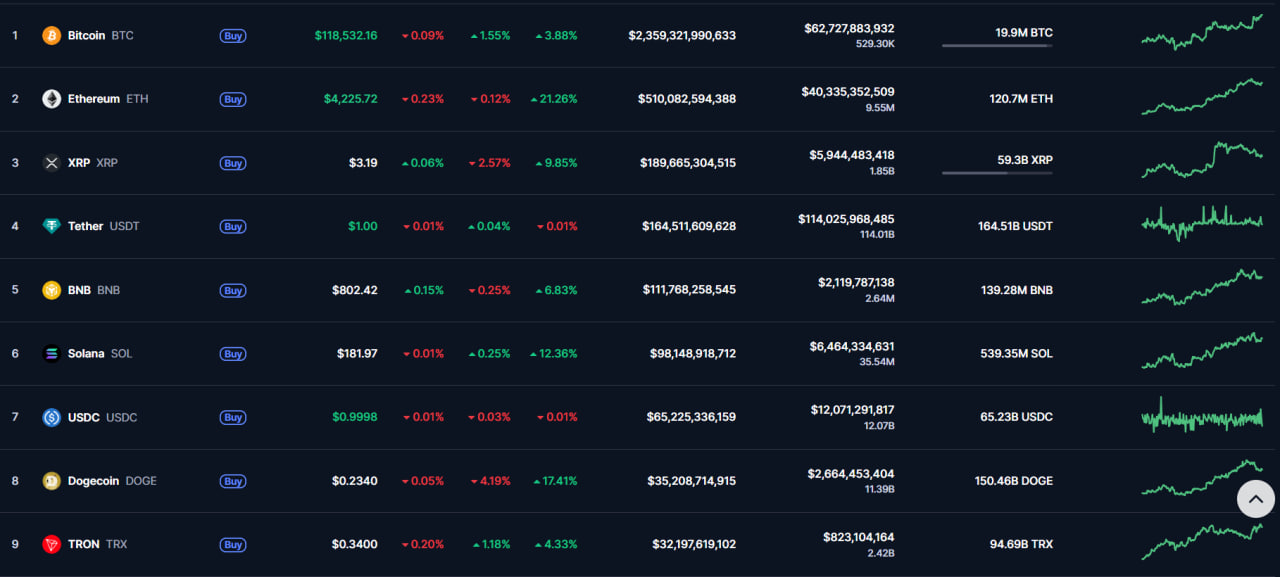Open TRON 7-day price chart
This screenshot has width=1280, height=577.
1202,541
